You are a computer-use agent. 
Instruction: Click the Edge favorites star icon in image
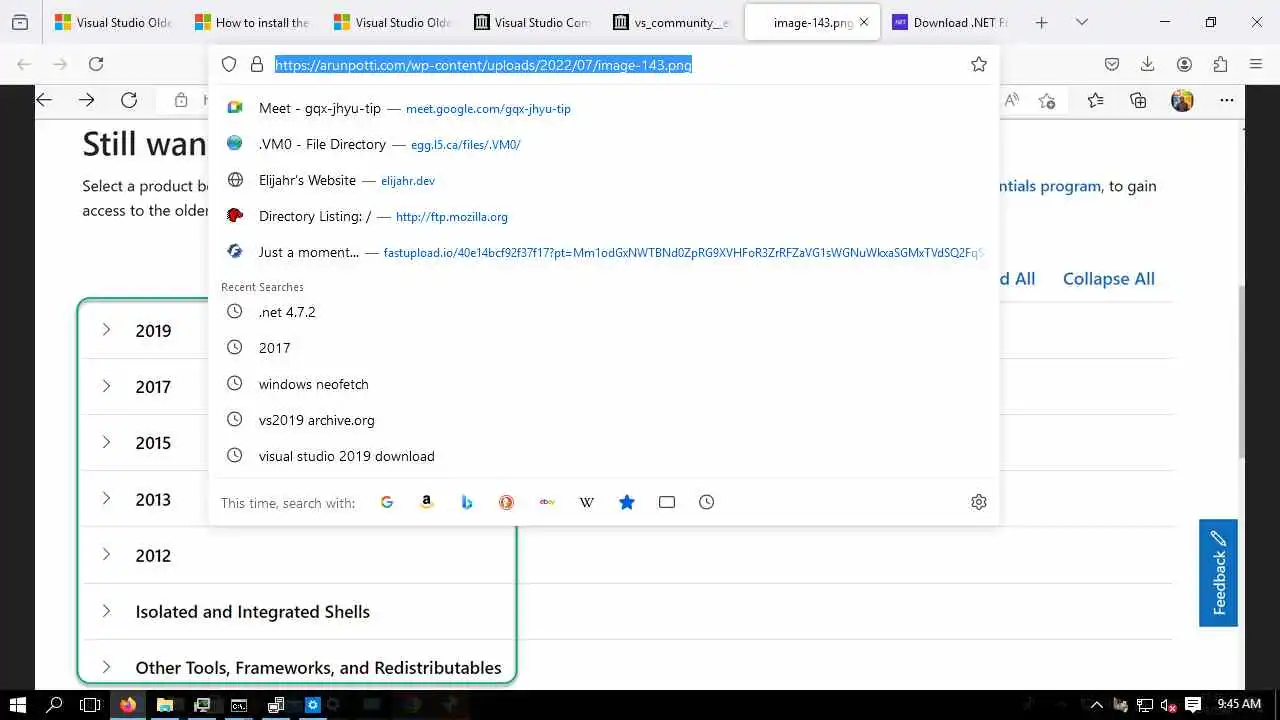(x=1096, y=100)
